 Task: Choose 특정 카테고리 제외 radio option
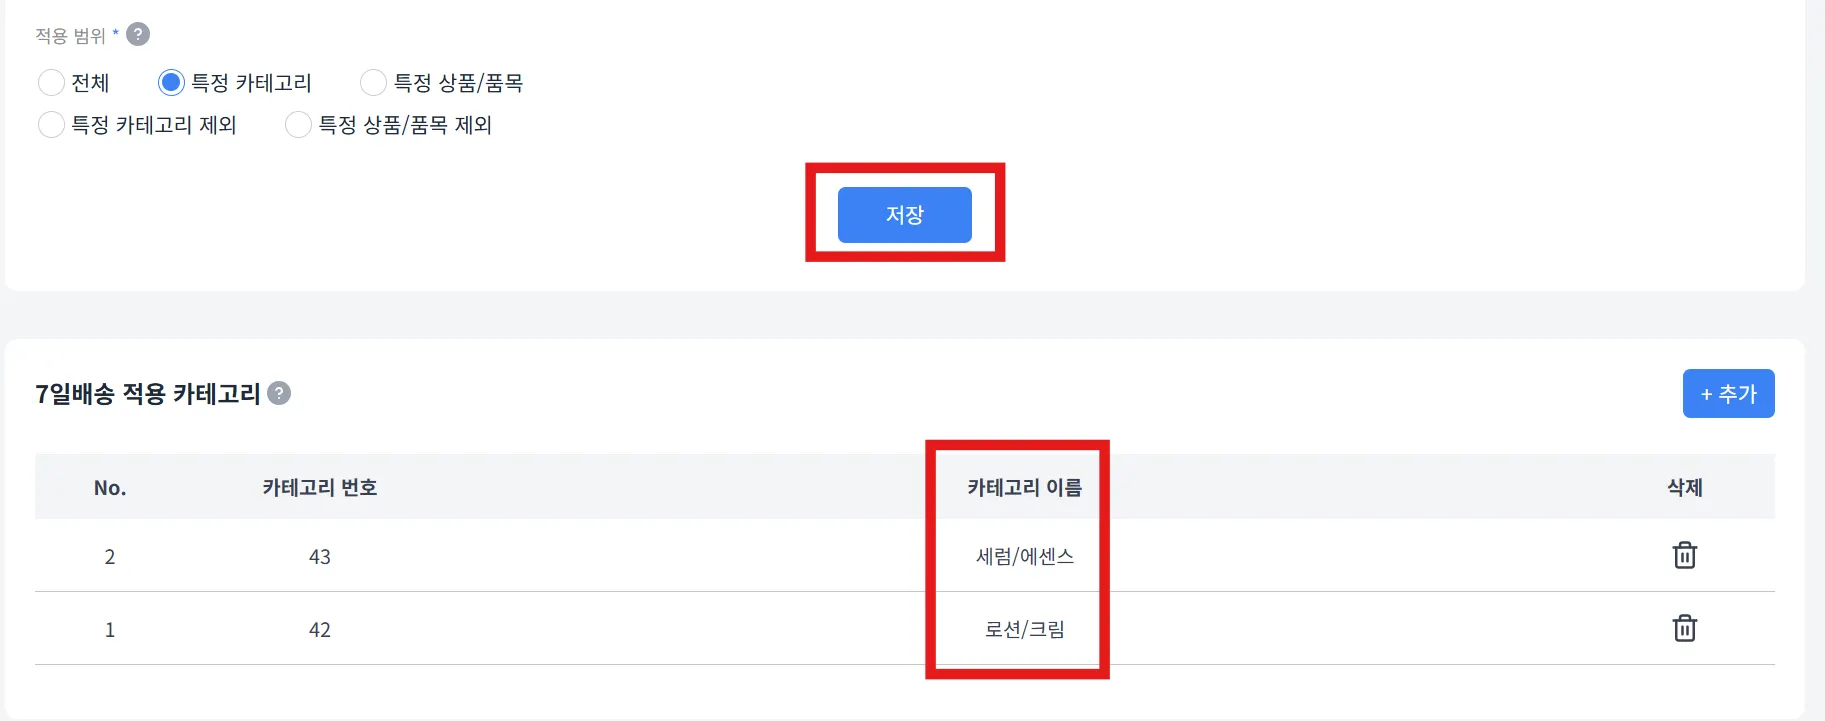(x=51, y=125)
